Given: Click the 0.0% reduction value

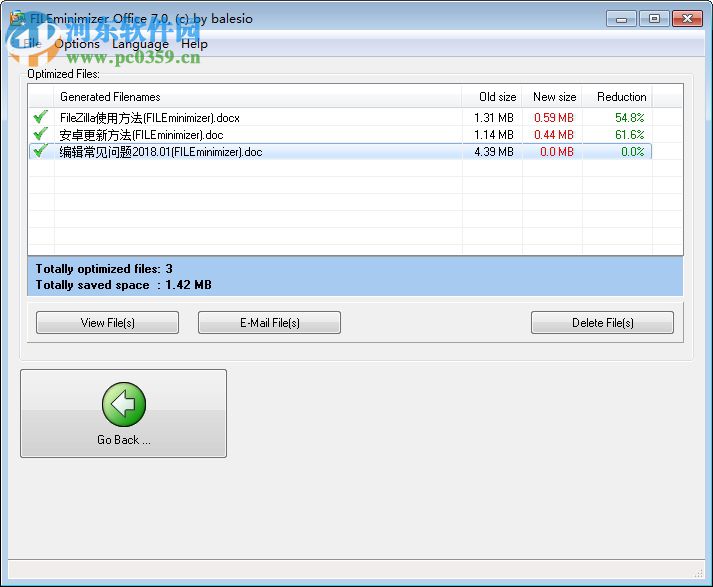Looking at the screenshot, I should point(633,151).
